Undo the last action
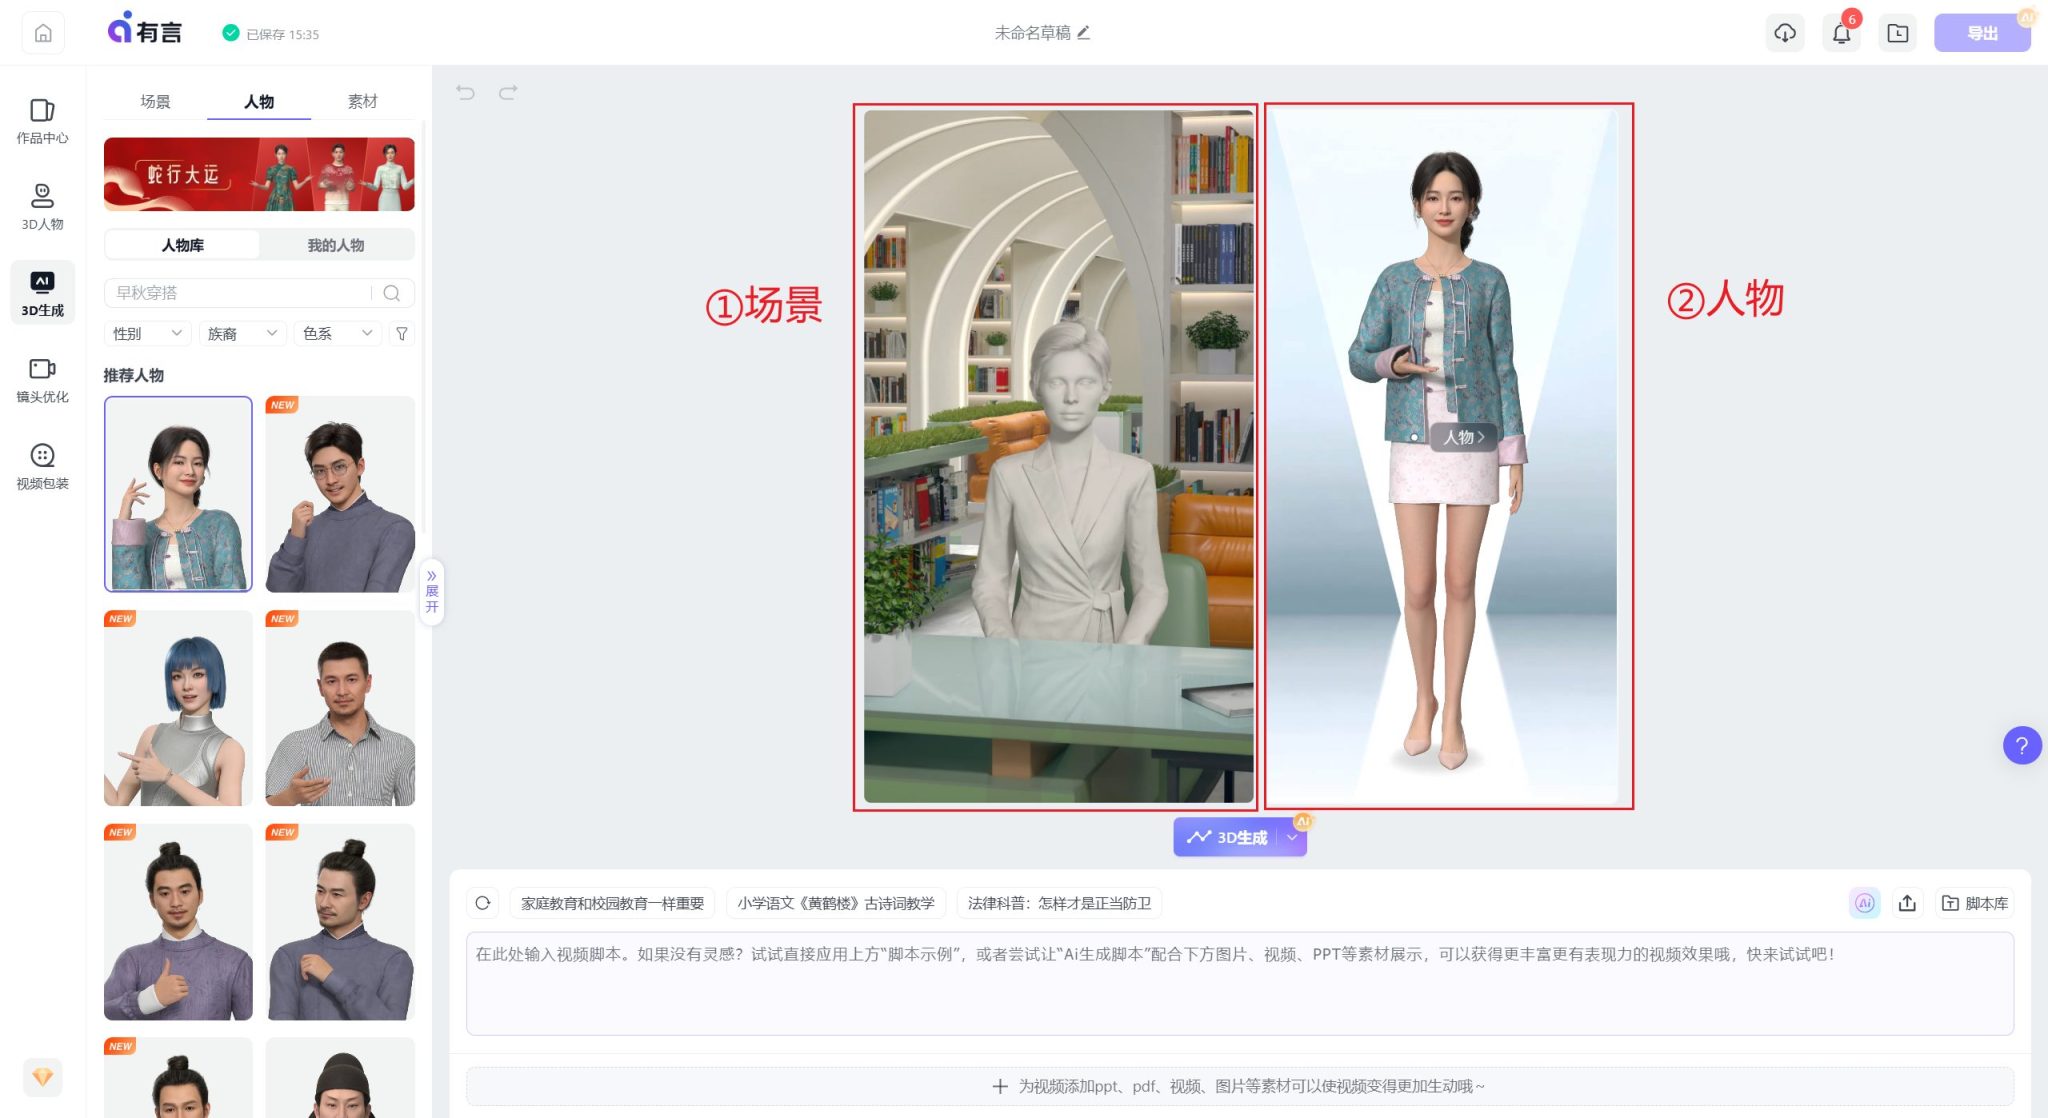2048x1118 pixels. [465, 92]
